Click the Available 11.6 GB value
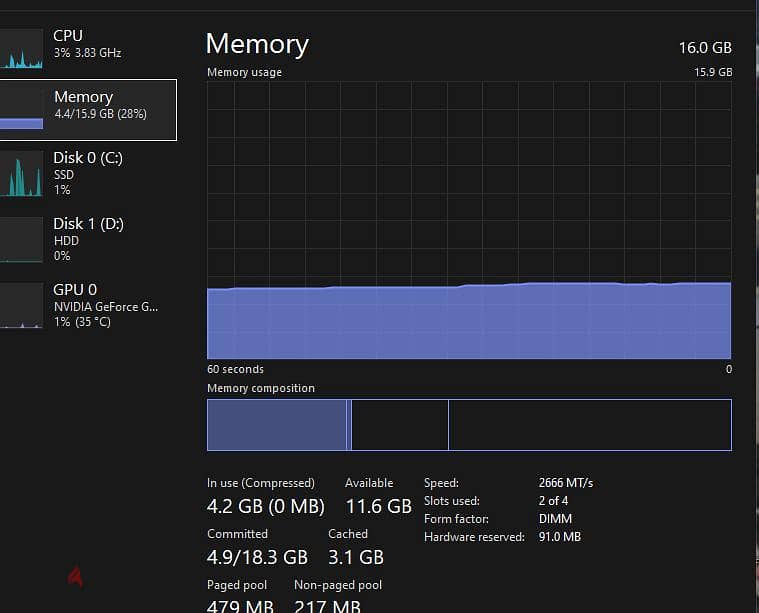 pos(379,506)
